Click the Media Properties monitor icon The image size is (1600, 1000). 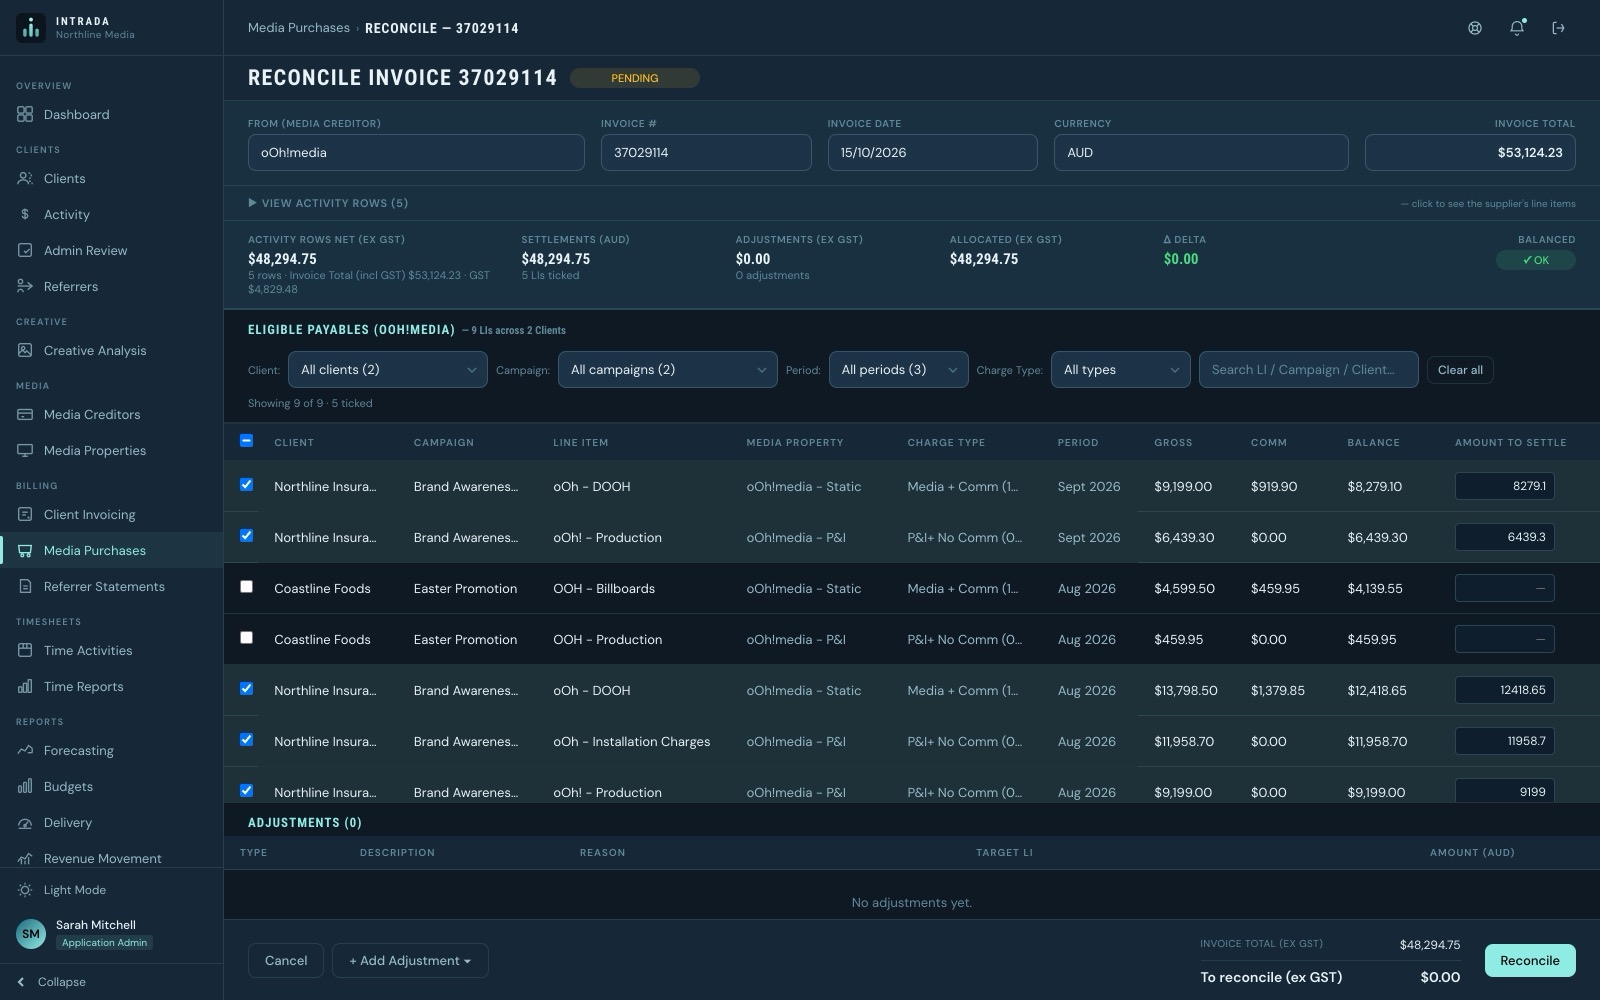[25, 450]
